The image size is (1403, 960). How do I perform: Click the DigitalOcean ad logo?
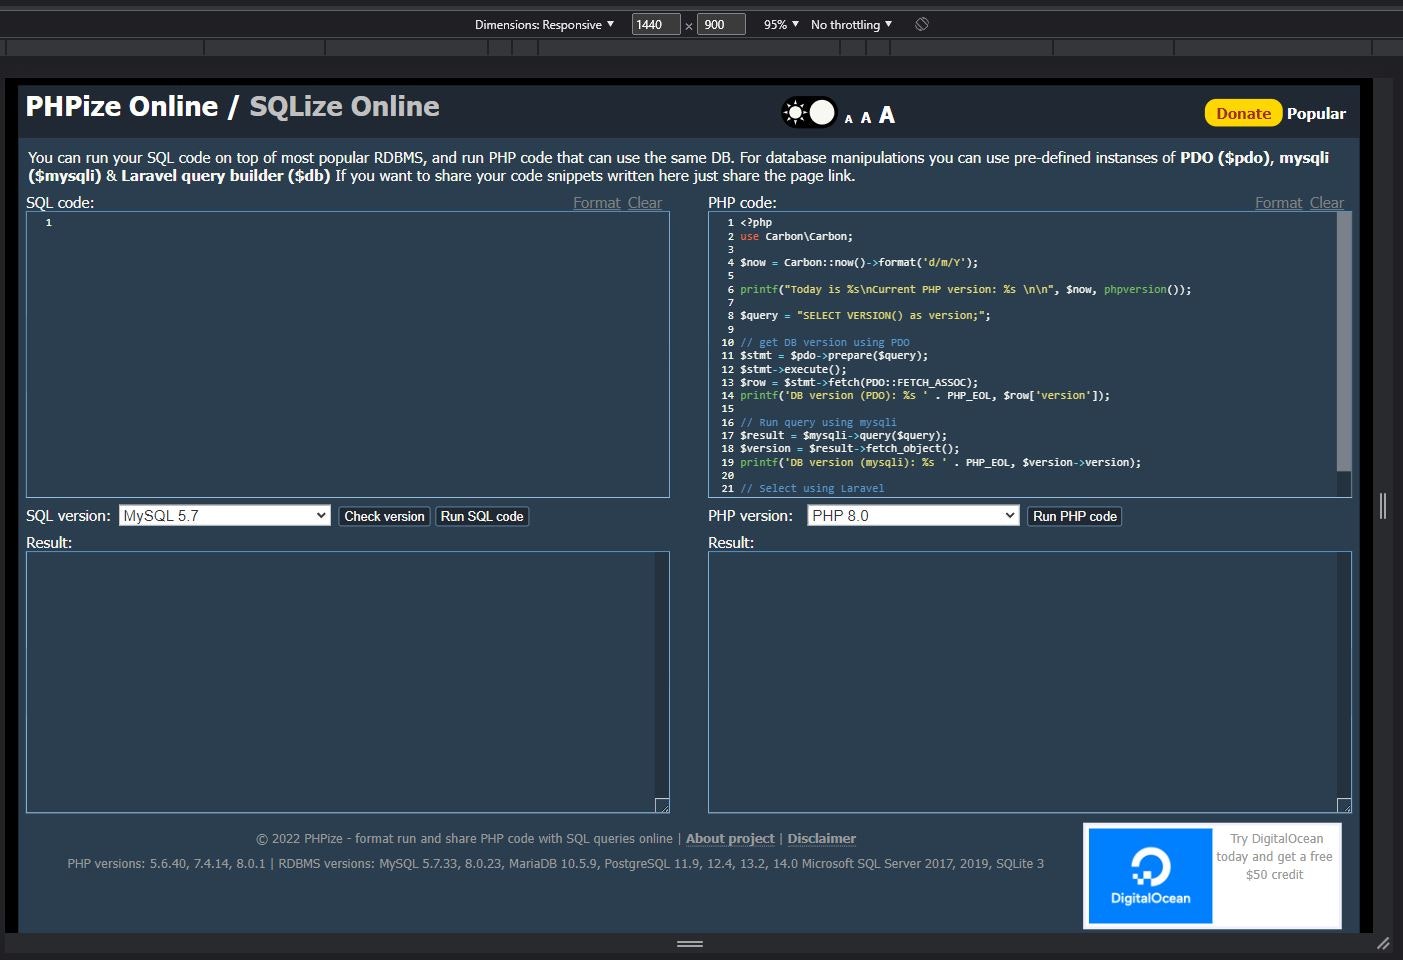click(1150, 876)
